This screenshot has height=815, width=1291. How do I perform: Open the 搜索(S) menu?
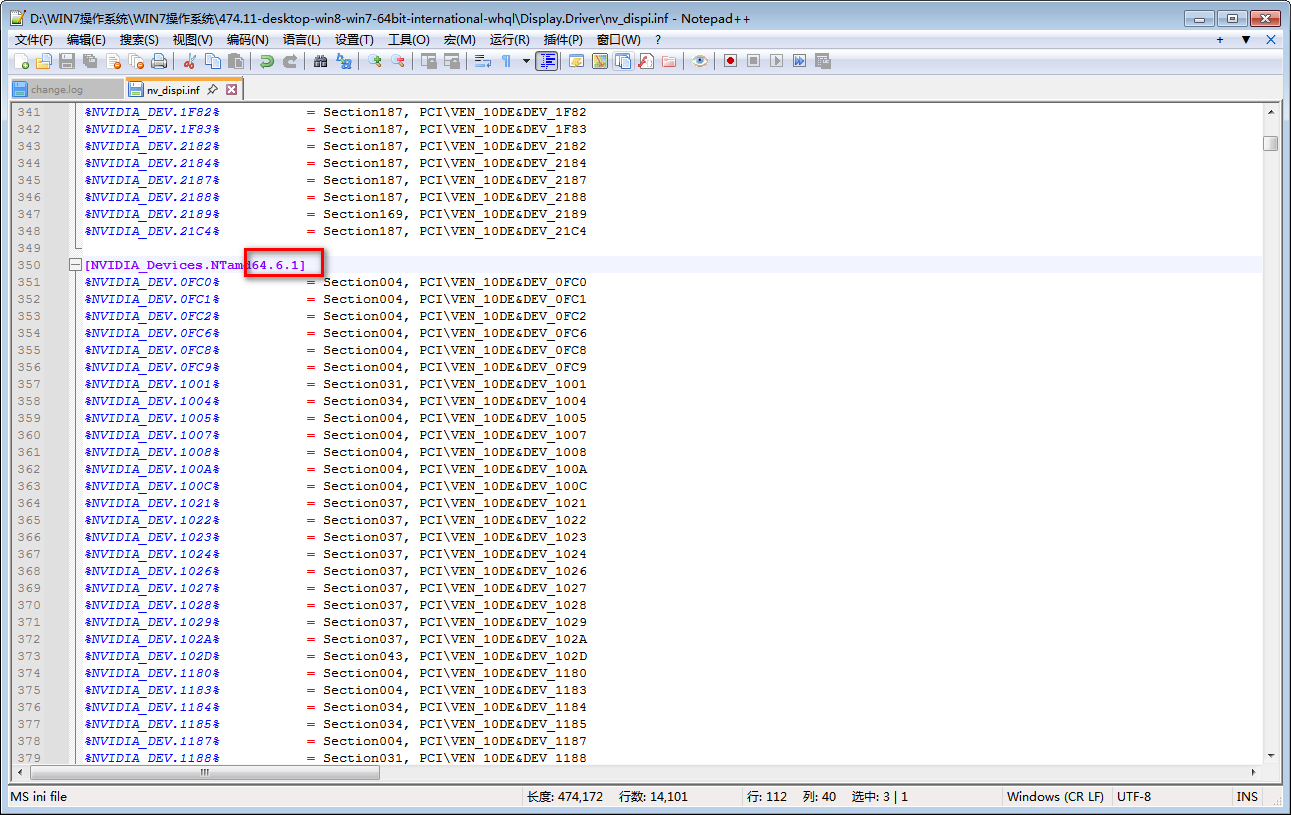[x=139, y=39]
